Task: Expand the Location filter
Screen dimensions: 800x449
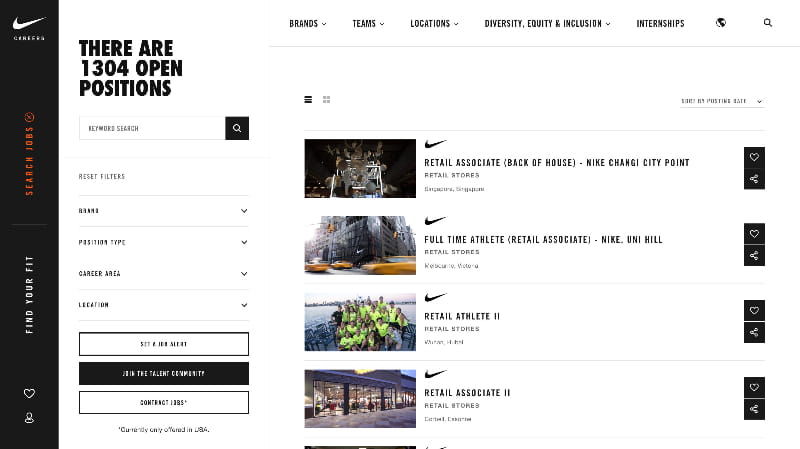Action: pyautogui.click(x=163, y=305)
